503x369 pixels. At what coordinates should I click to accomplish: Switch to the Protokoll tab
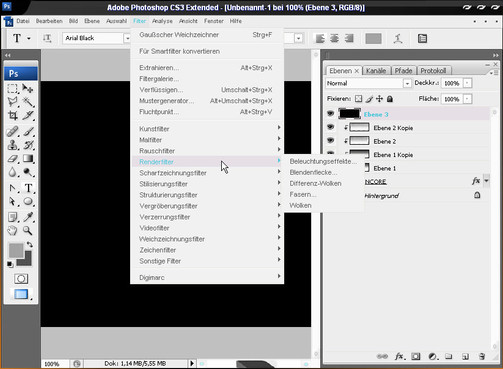433,71
